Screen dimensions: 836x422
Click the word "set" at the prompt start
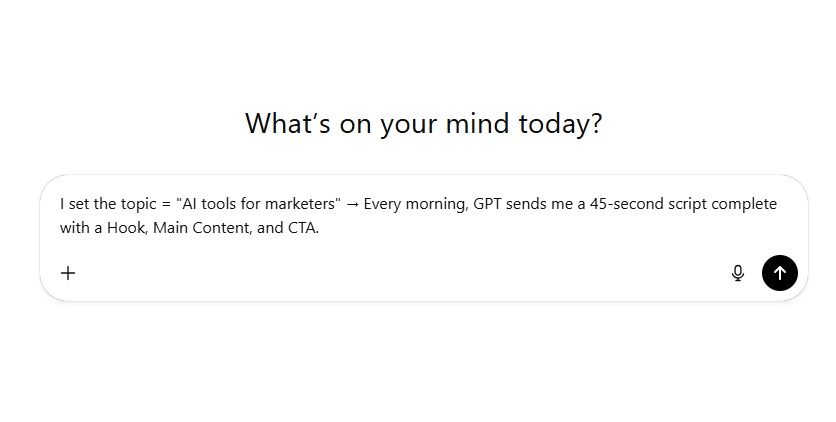[x=78, y=204]
